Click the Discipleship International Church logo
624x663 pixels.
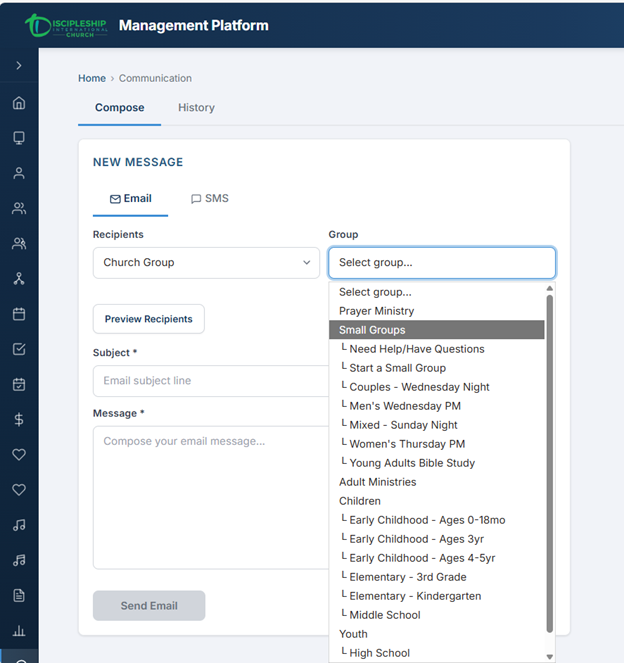click(66, 25)
